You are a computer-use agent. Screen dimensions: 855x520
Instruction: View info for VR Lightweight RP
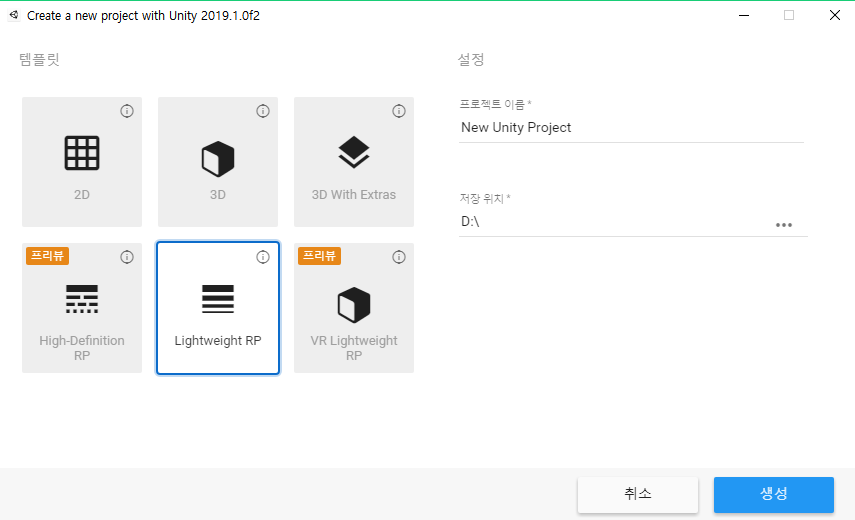click(x=399, y=257)
